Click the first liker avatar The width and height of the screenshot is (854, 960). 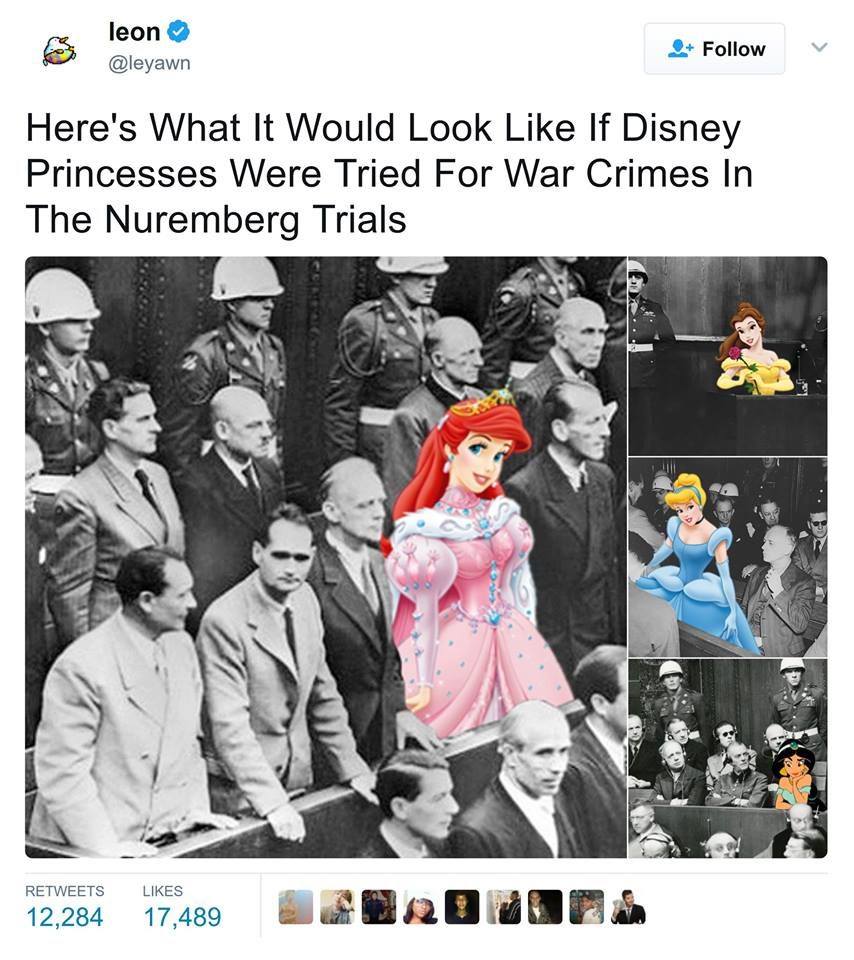tap(296, 907)
